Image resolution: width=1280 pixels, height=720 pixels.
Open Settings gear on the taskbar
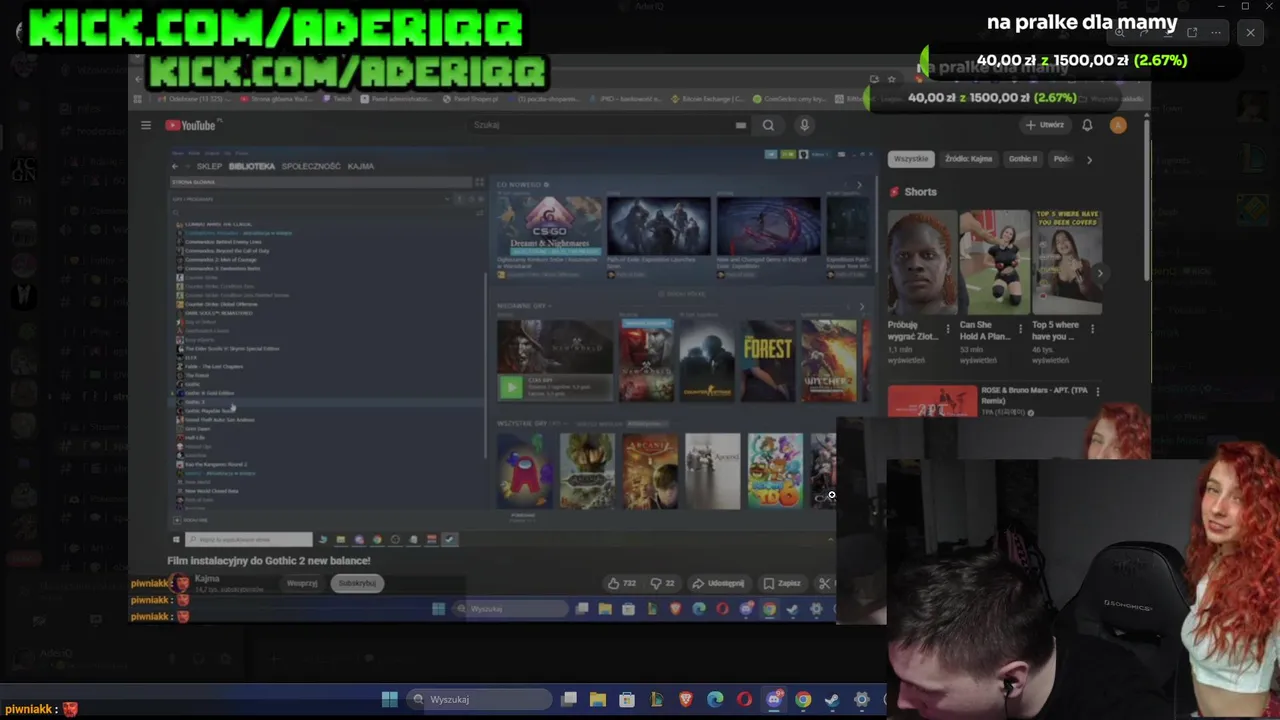(861, 699)
